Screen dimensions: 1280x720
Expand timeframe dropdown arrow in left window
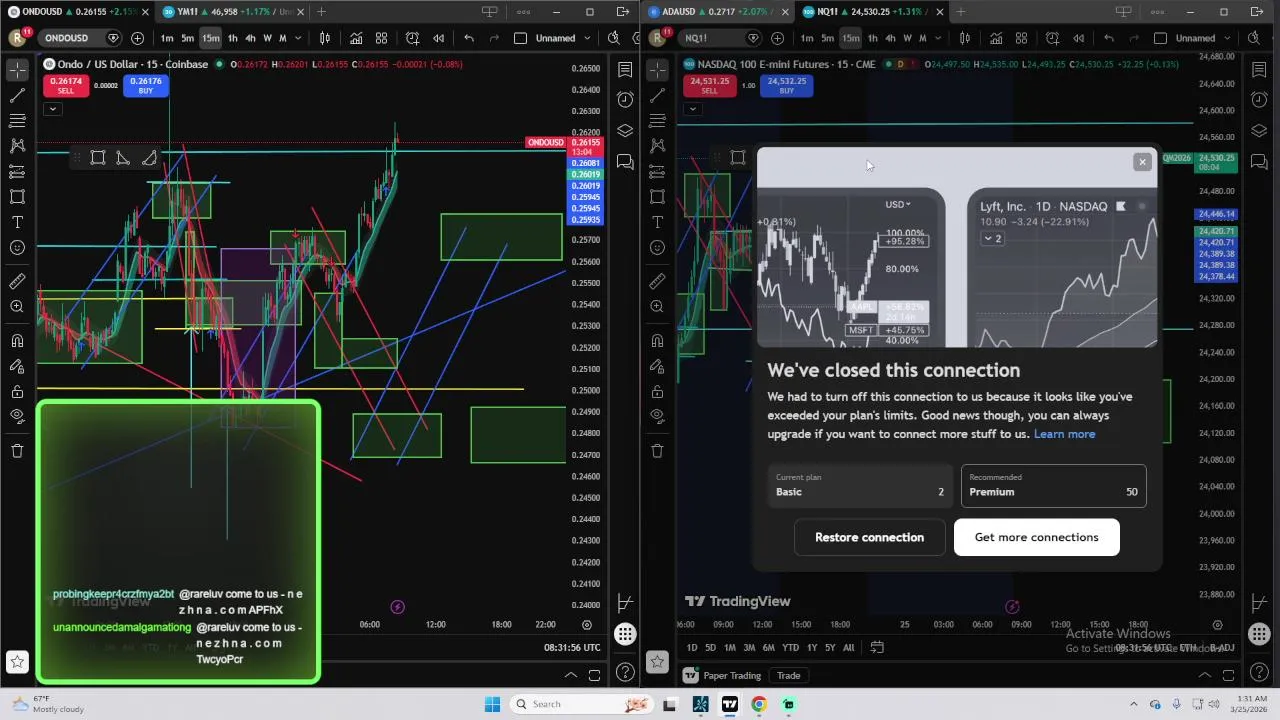[x=298, y=38]
